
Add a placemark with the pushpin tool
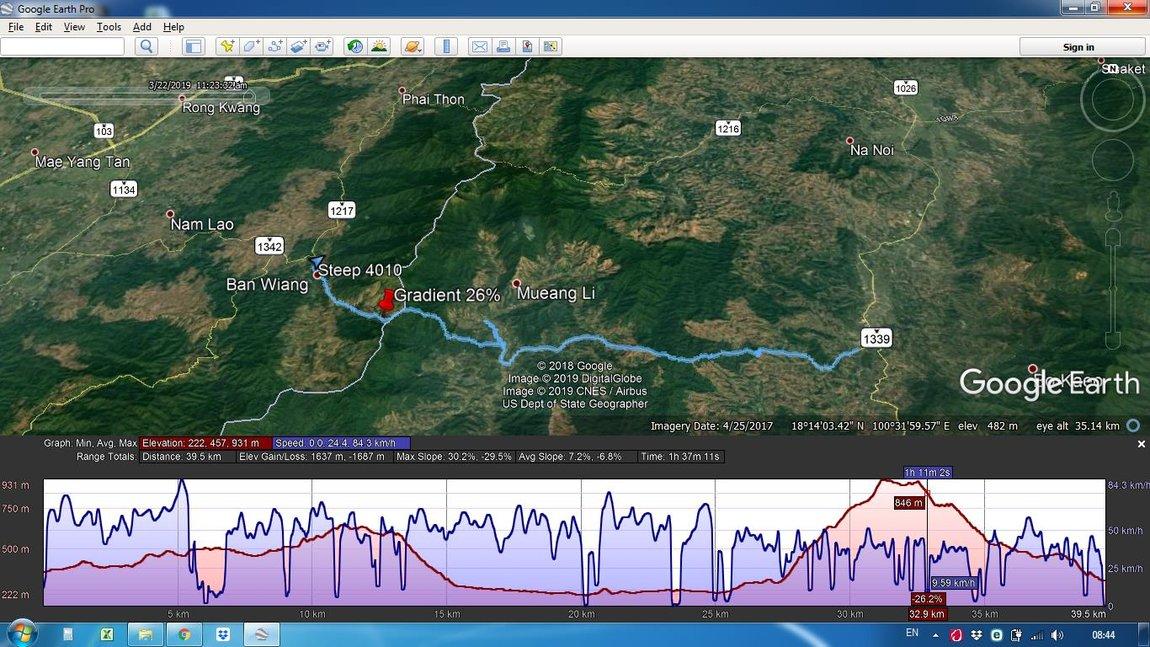point(227,46)
